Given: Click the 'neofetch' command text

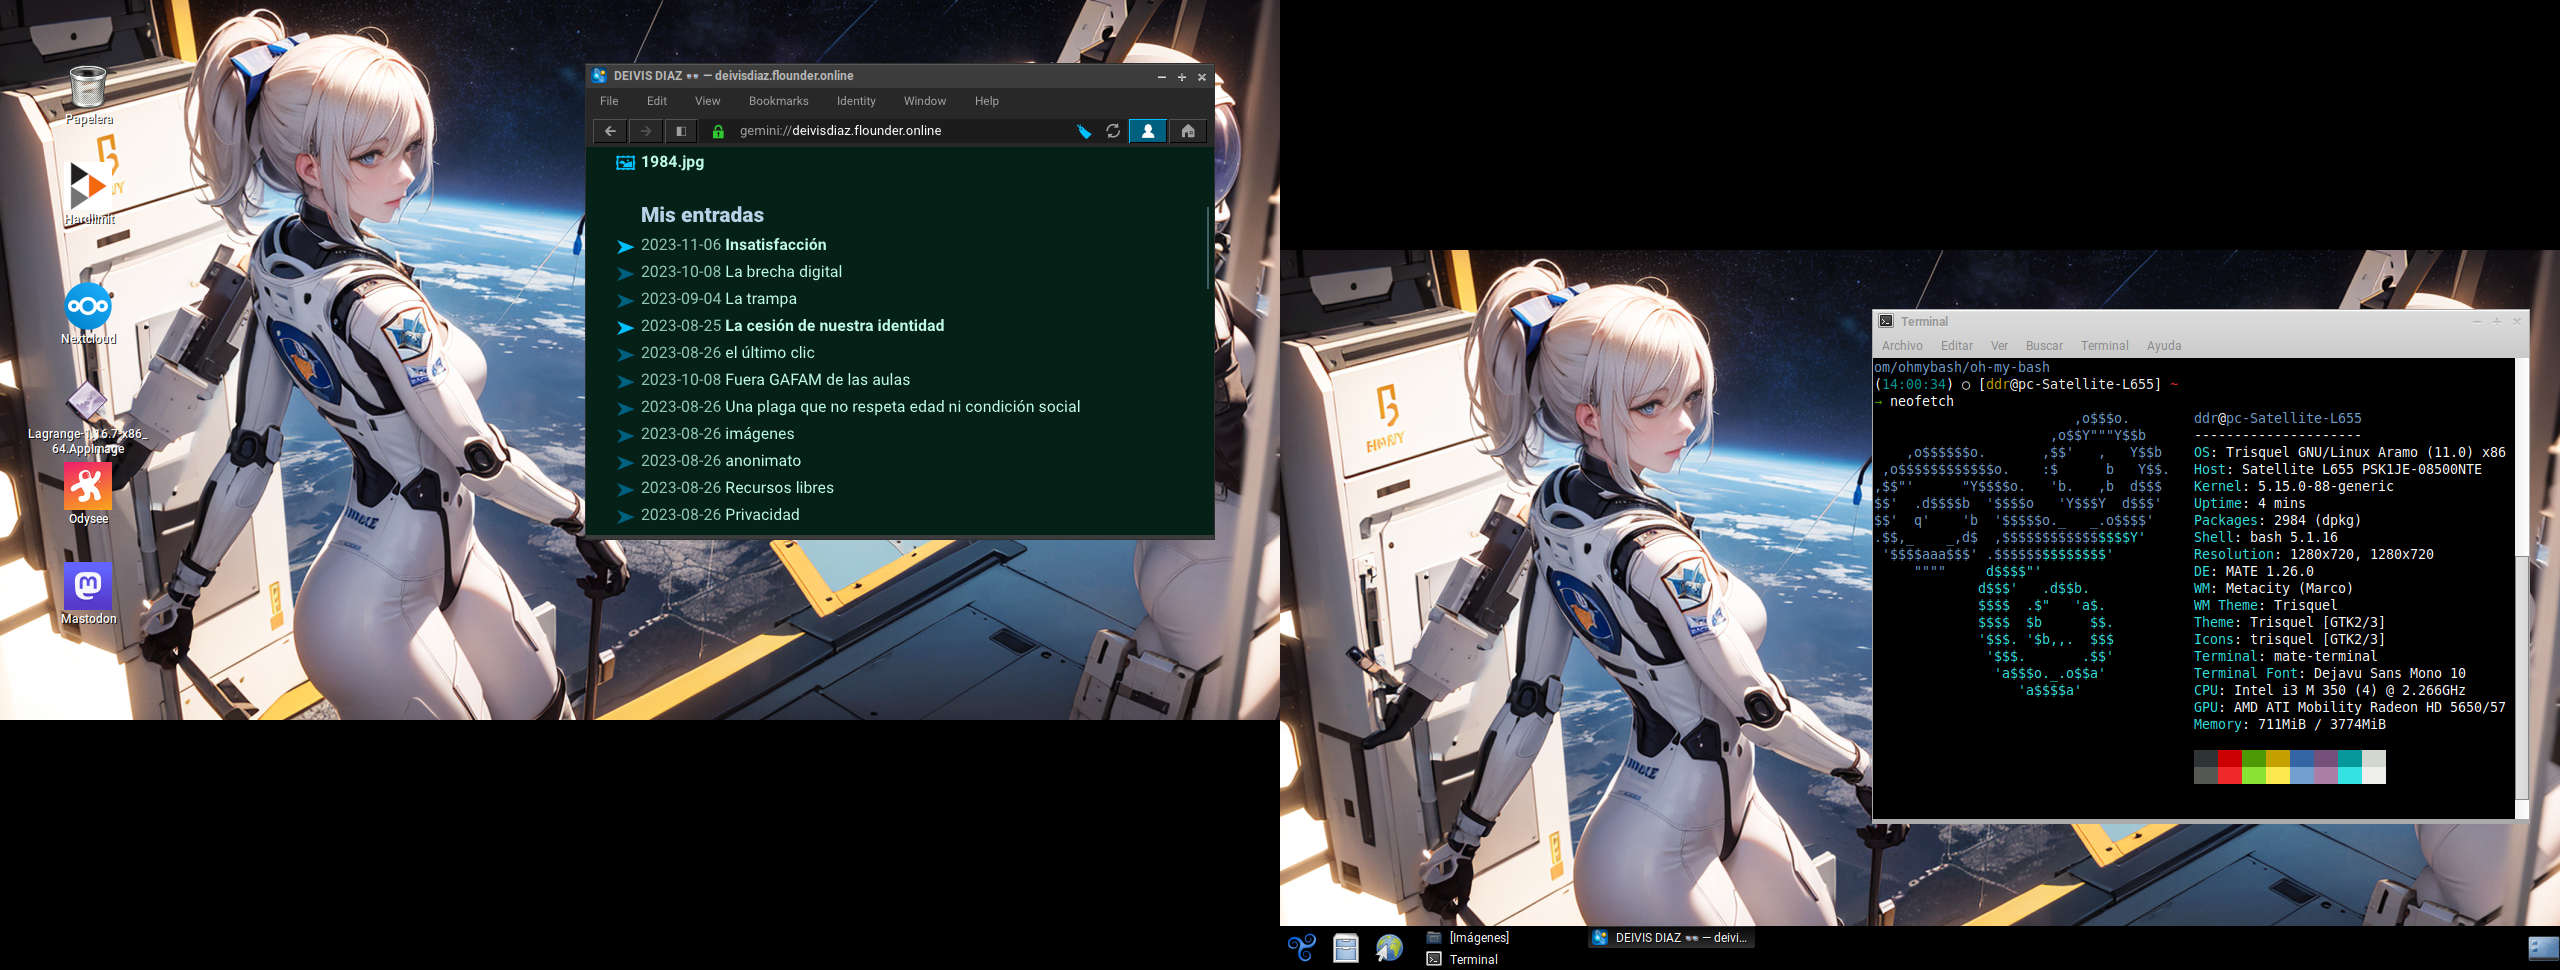Looking at the screenshot, I should pyautogui.click(x=1921, y=401).
